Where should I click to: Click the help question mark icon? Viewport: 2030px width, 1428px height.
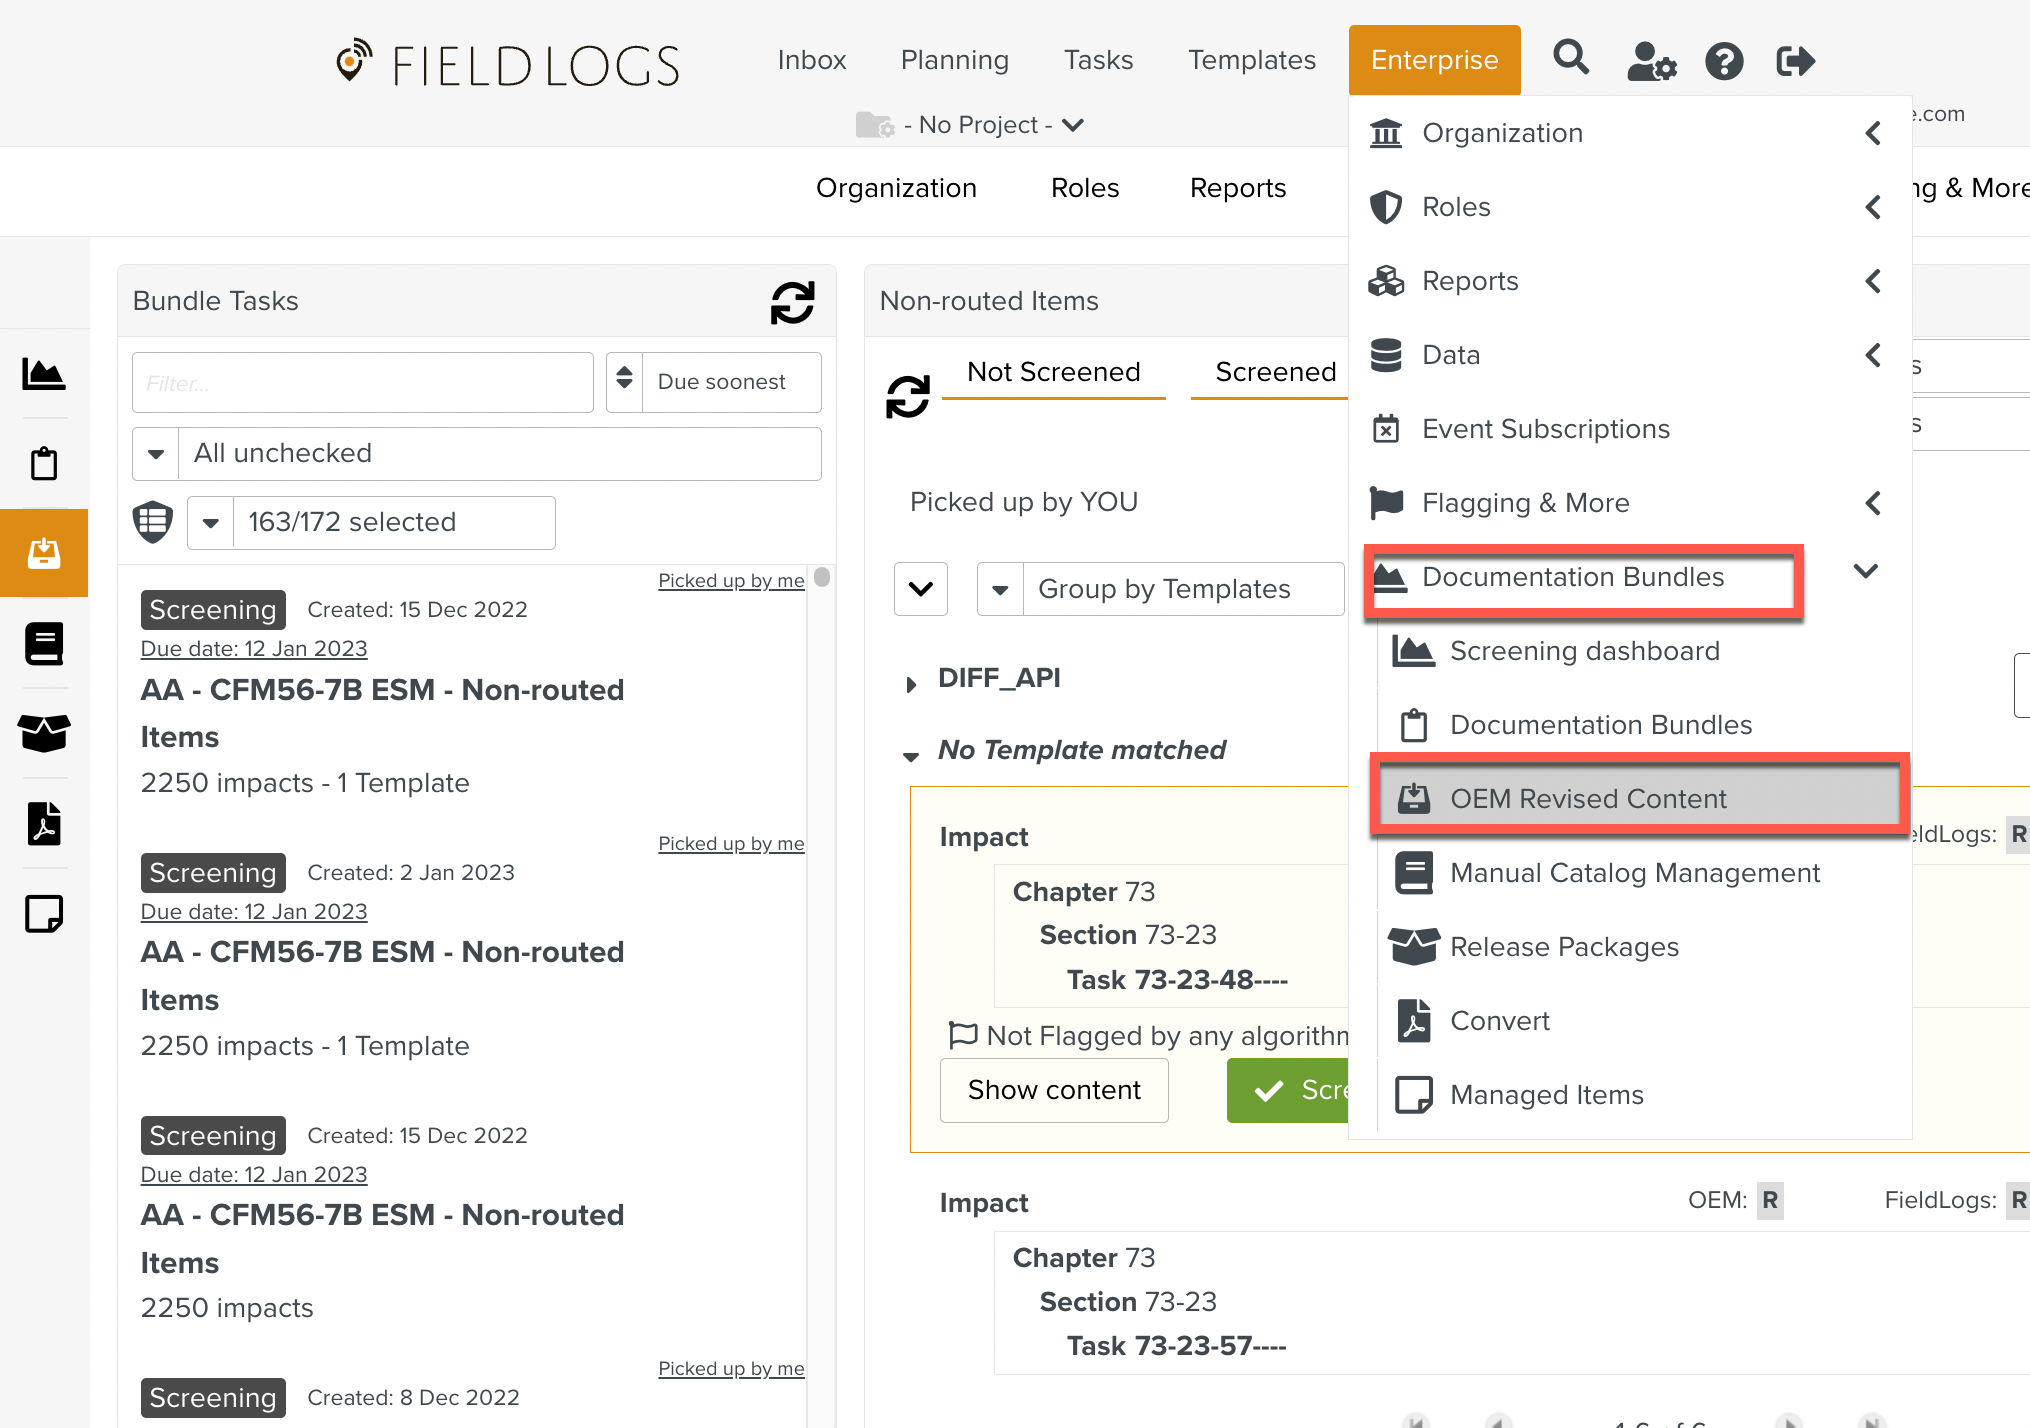pyautogui.click(x=1724, y=61)
